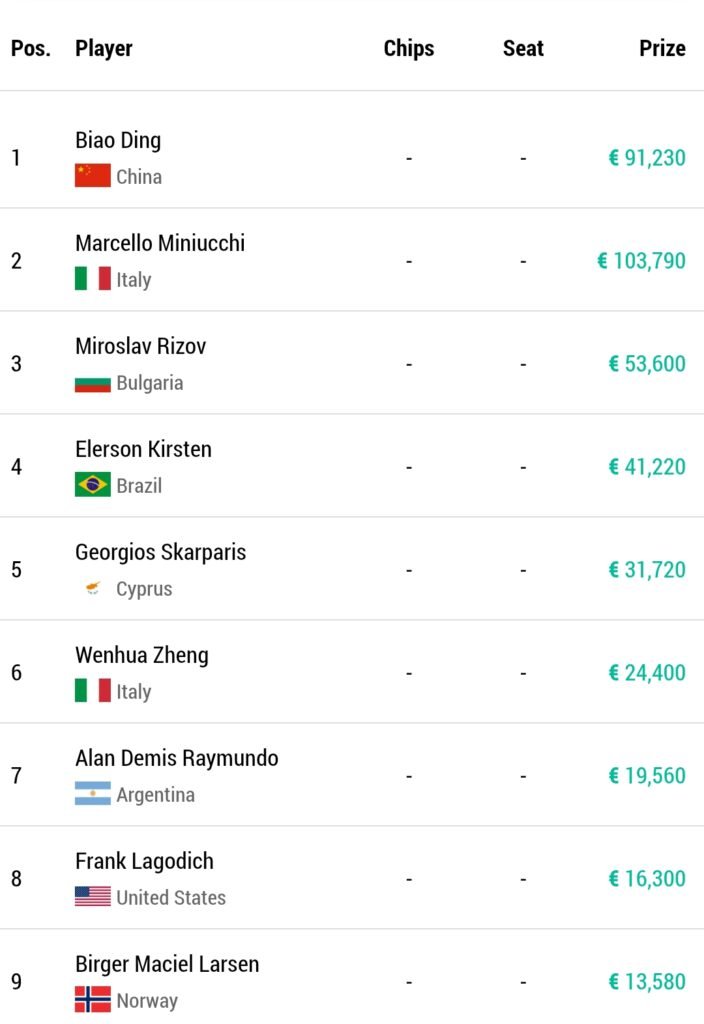Open Georgios Skarparis player name
704x1024 pixels.
161,552
